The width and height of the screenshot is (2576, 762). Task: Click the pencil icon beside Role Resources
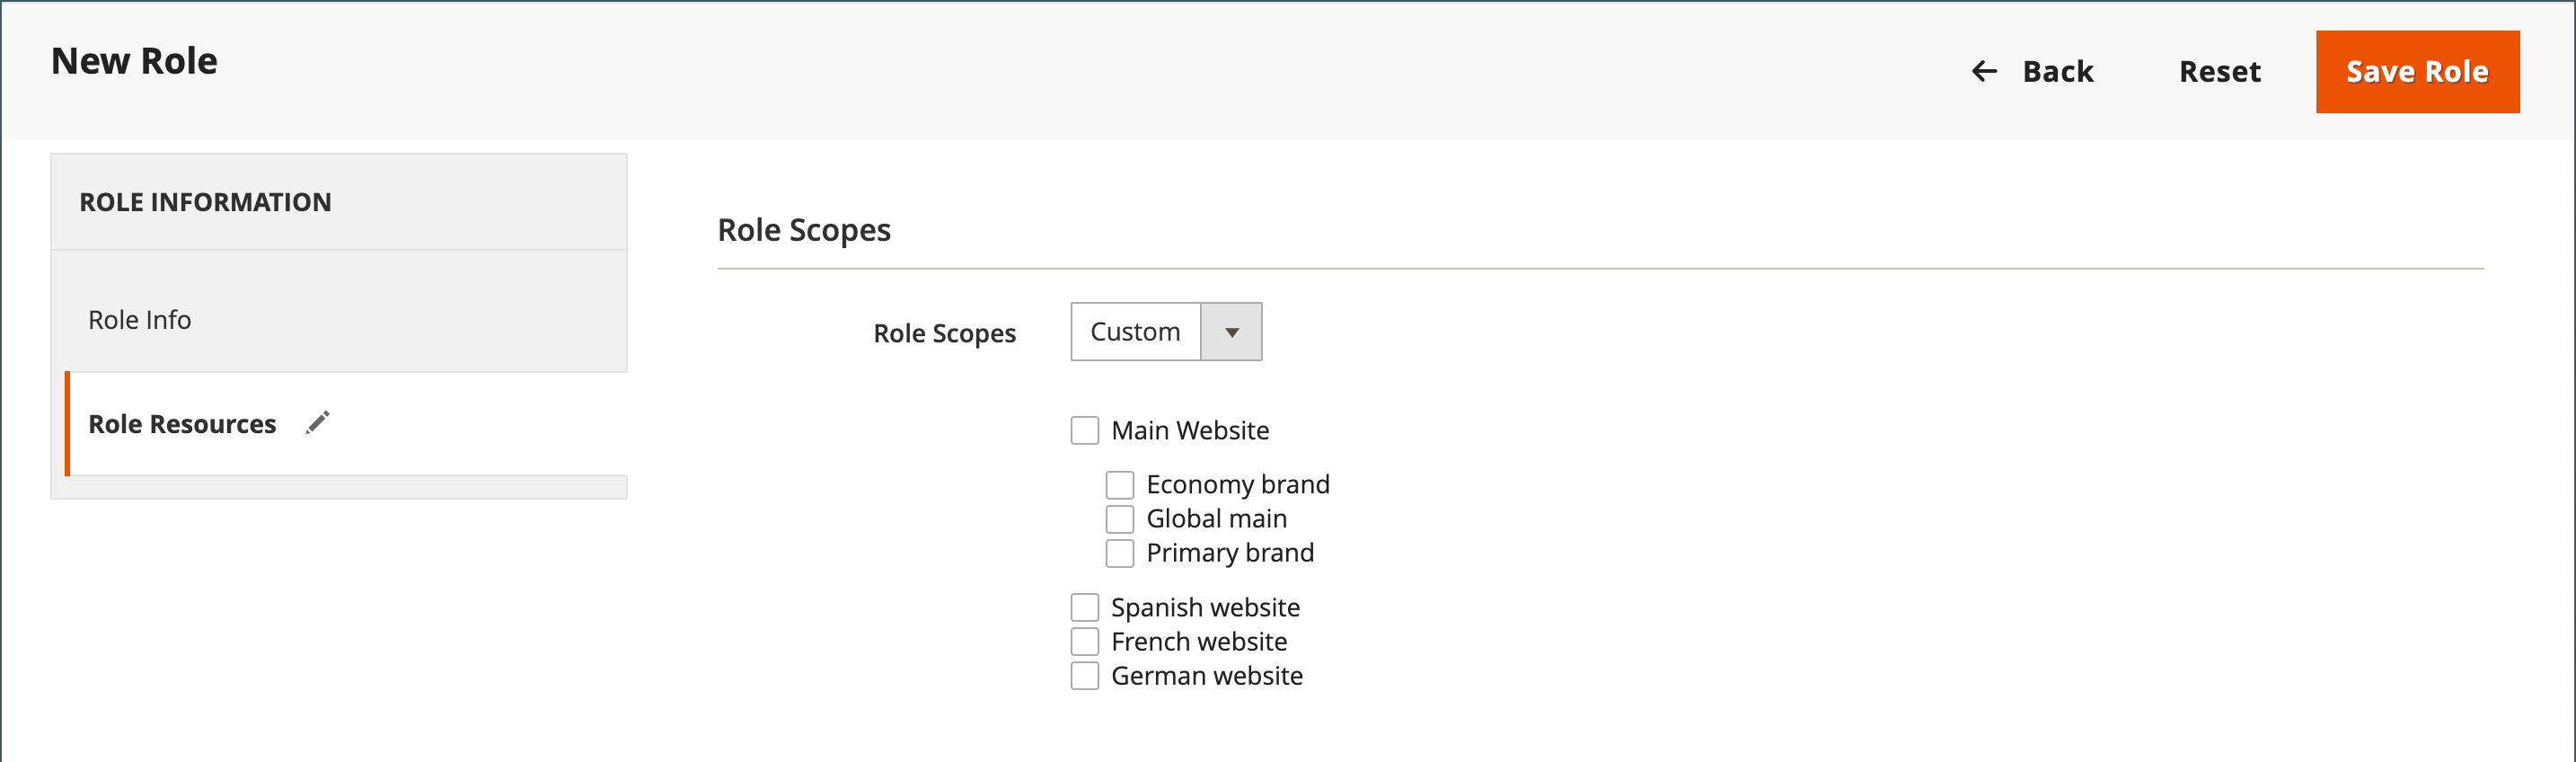tap(318, 423)
